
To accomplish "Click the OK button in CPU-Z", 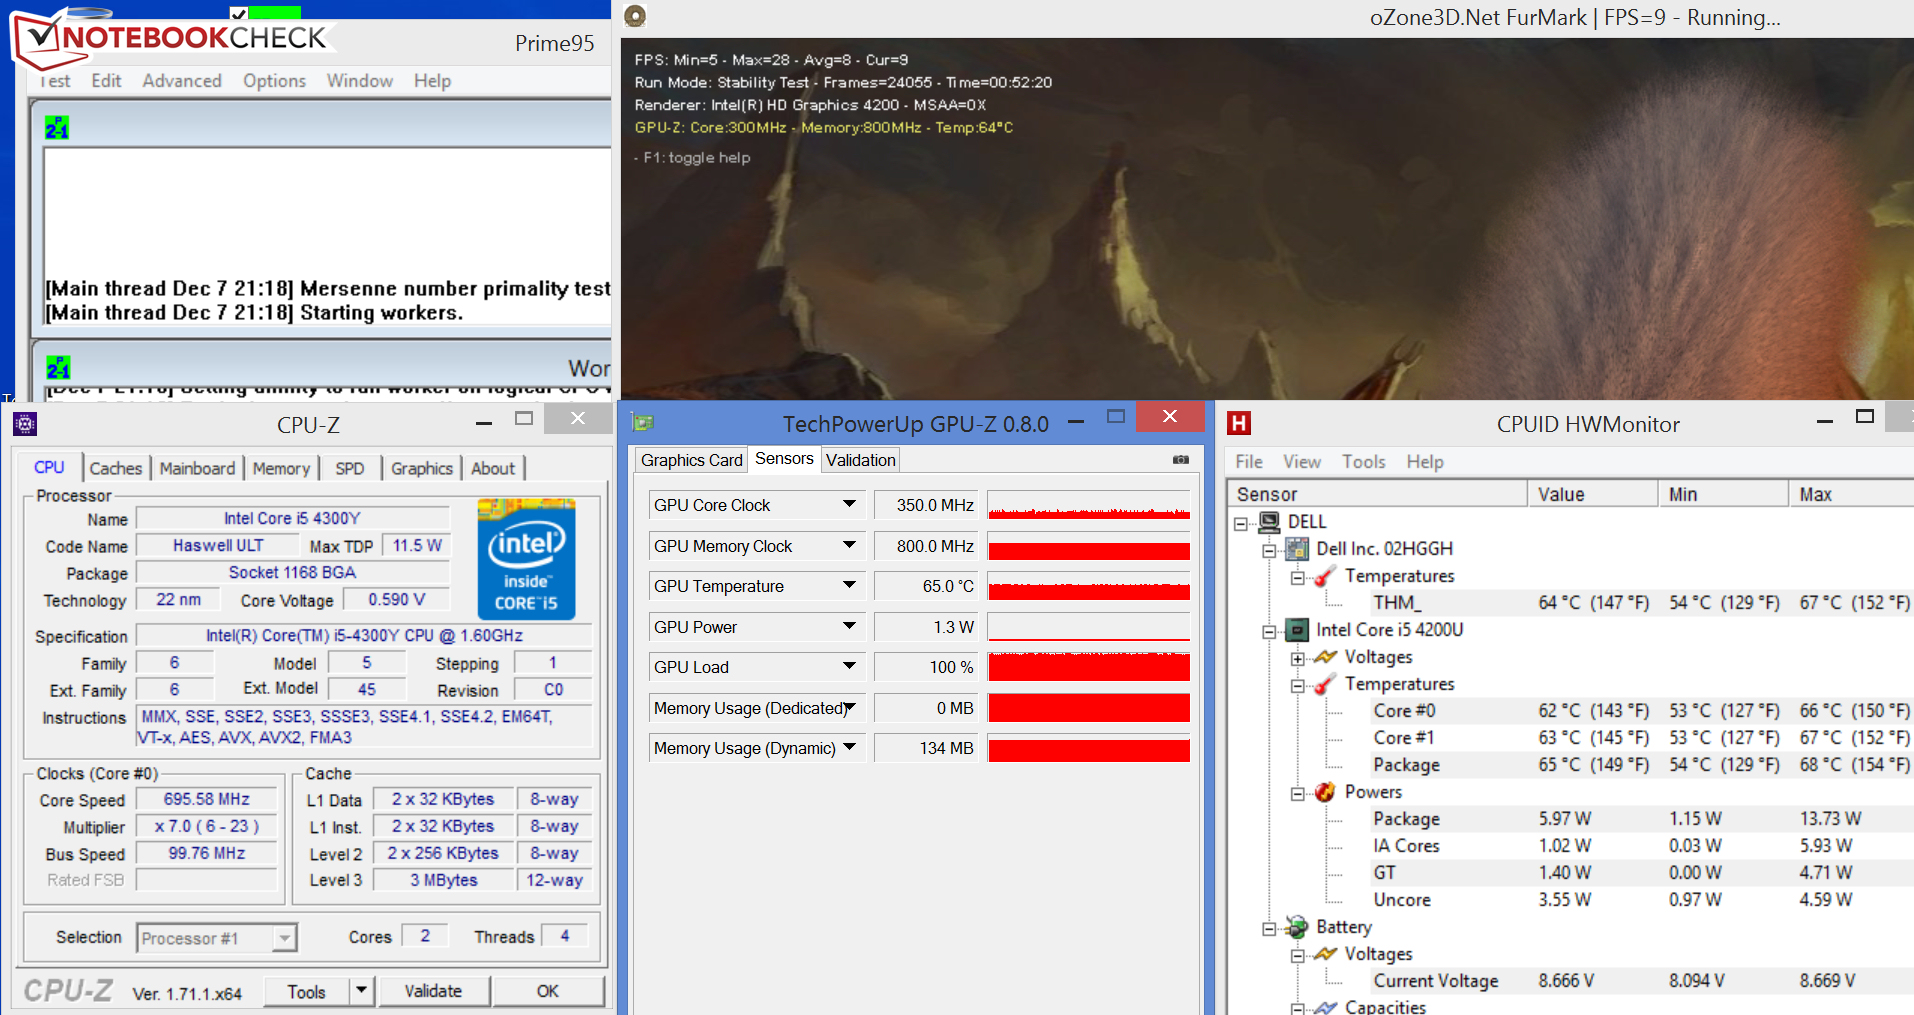I will pyautogui.click(x=548, y=991).
